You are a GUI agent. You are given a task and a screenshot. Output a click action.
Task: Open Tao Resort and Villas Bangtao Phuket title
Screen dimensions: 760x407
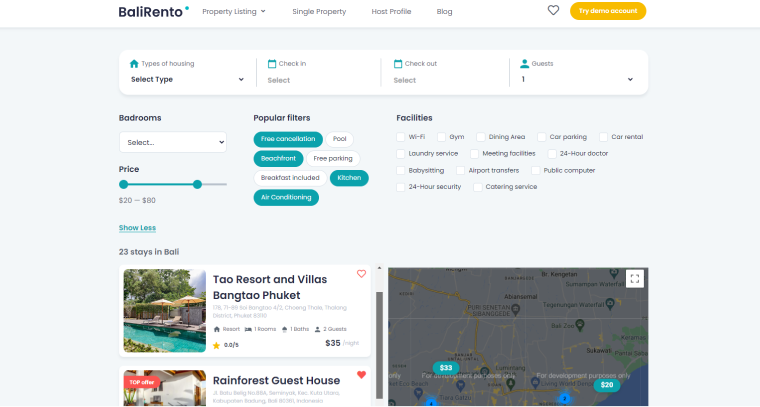click(x=270, y=287)
